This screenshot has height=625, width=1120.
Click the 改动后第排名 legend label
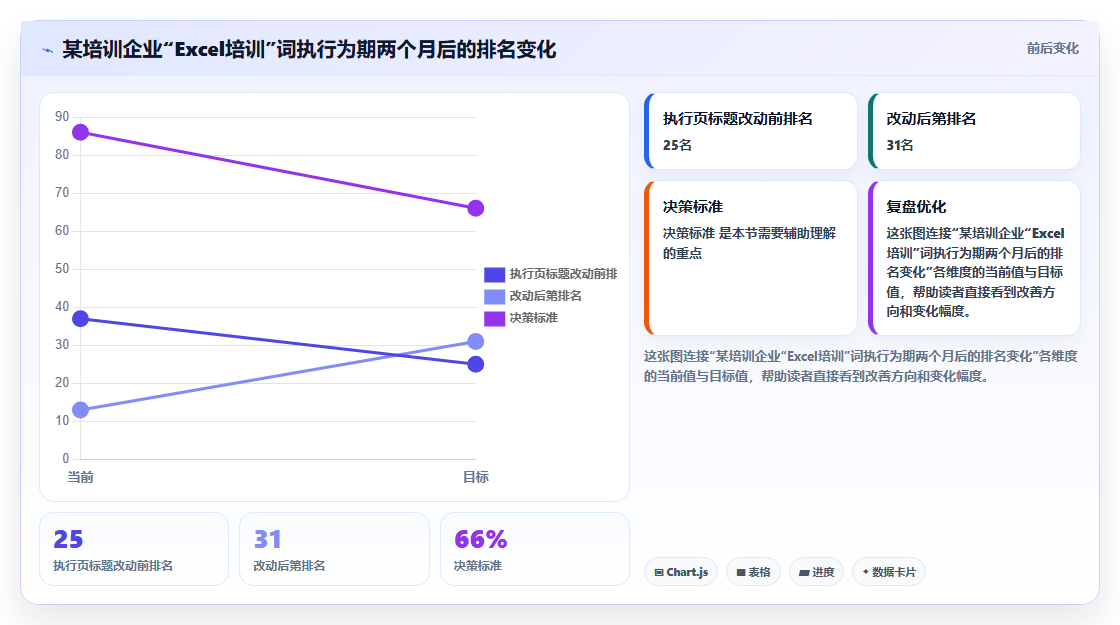pyautogui.click(x=545, y=296)
